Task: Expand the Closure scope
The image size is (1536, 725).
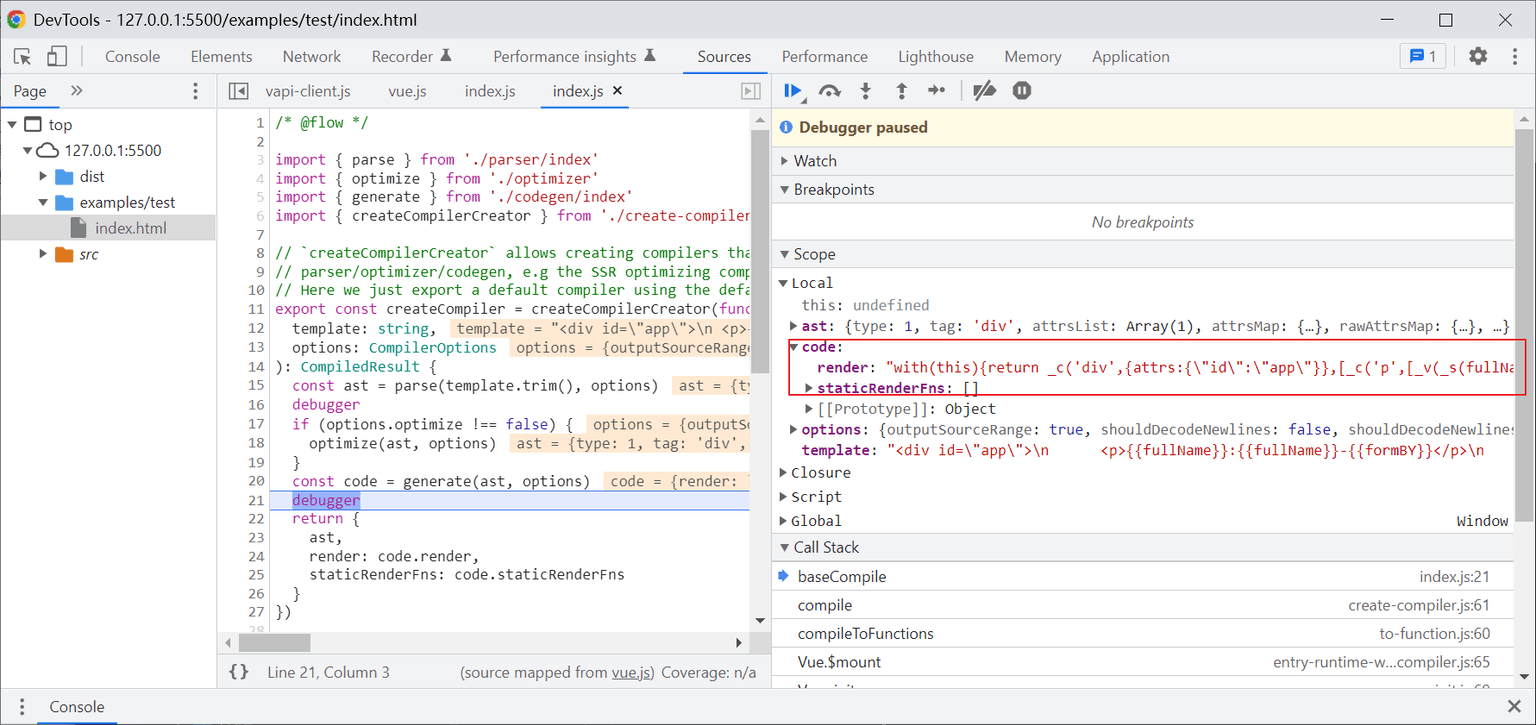Action: pyautogui.click(x=784, y=473)
